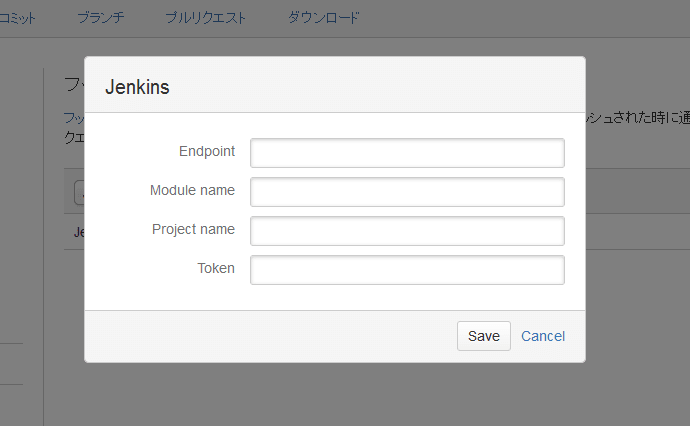690x426 pixels.
Task: Click the Jenkins dialog title
Action: [137, 88]
